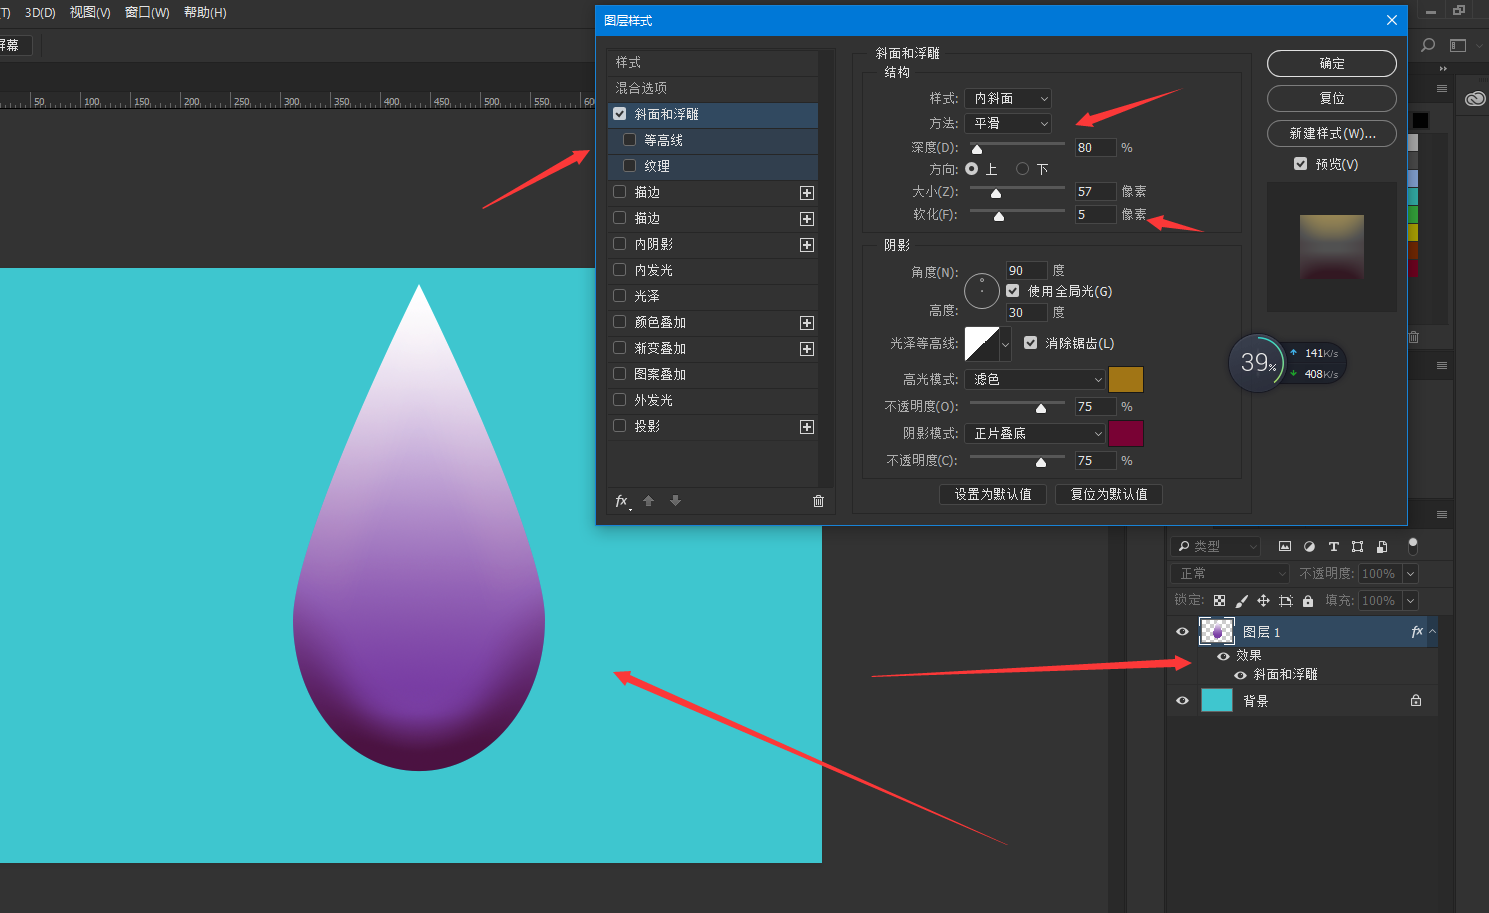
Task: Click lock all padlock icon
Action: 1308,601
